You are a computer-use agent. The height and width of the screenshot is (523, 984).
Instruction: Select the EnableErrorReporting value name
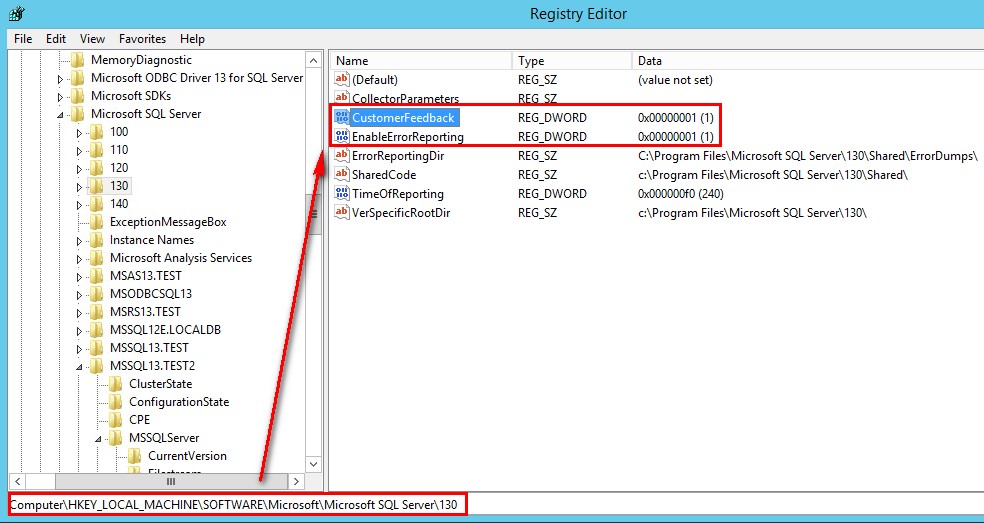[407, 136]
